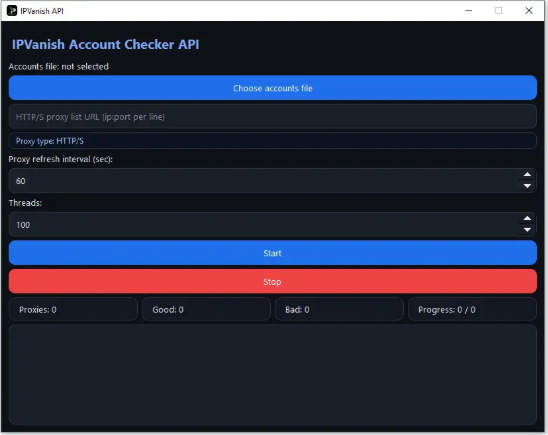Click the Bad: 0 counter

(x=339, y=309)
